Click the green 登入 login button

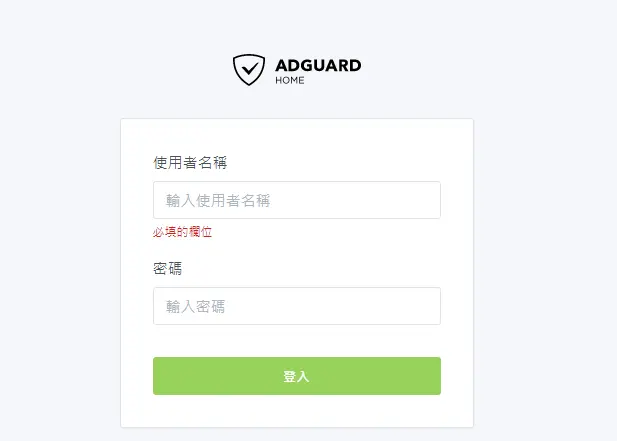point(297,376)
